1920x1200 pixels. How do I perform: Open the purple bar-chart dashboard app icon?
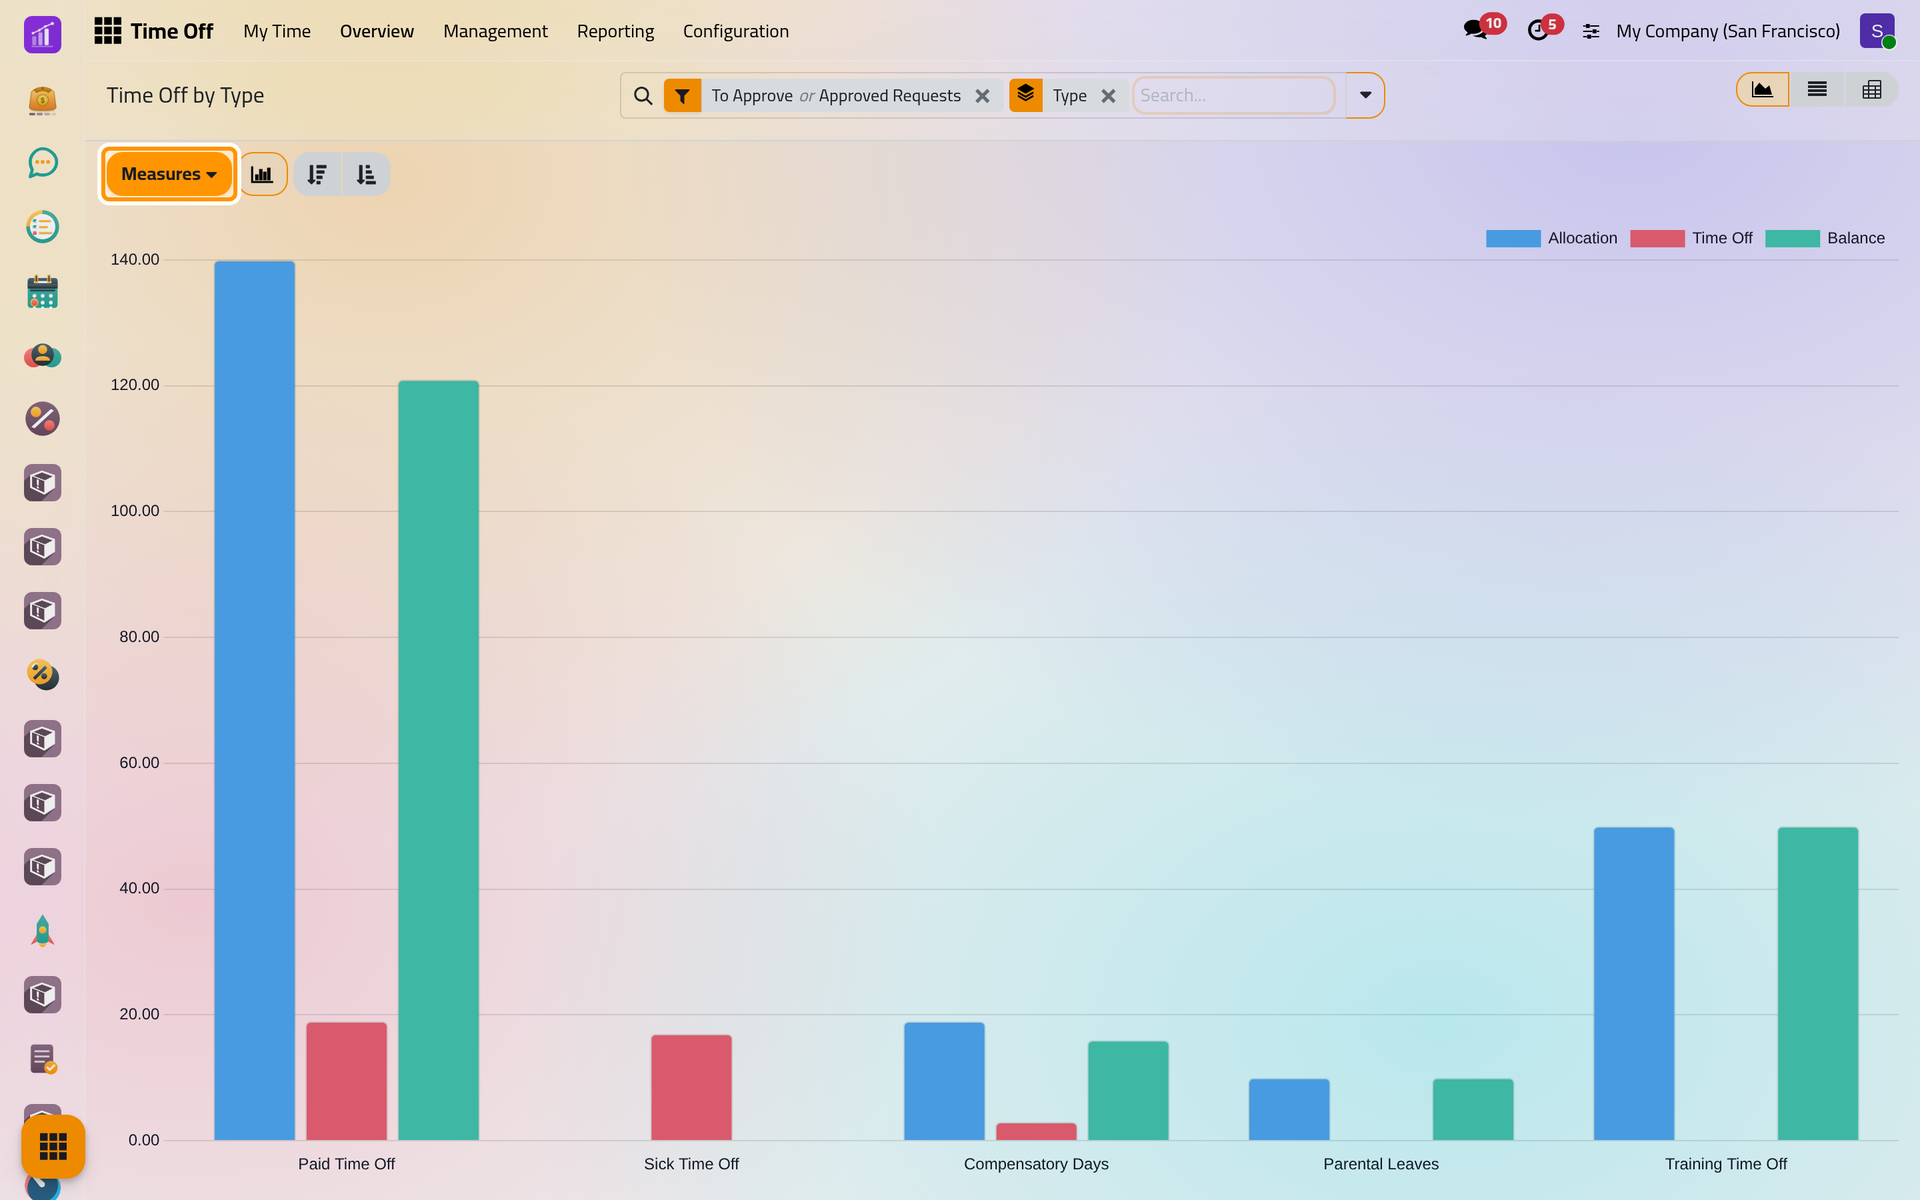point(42,35)
